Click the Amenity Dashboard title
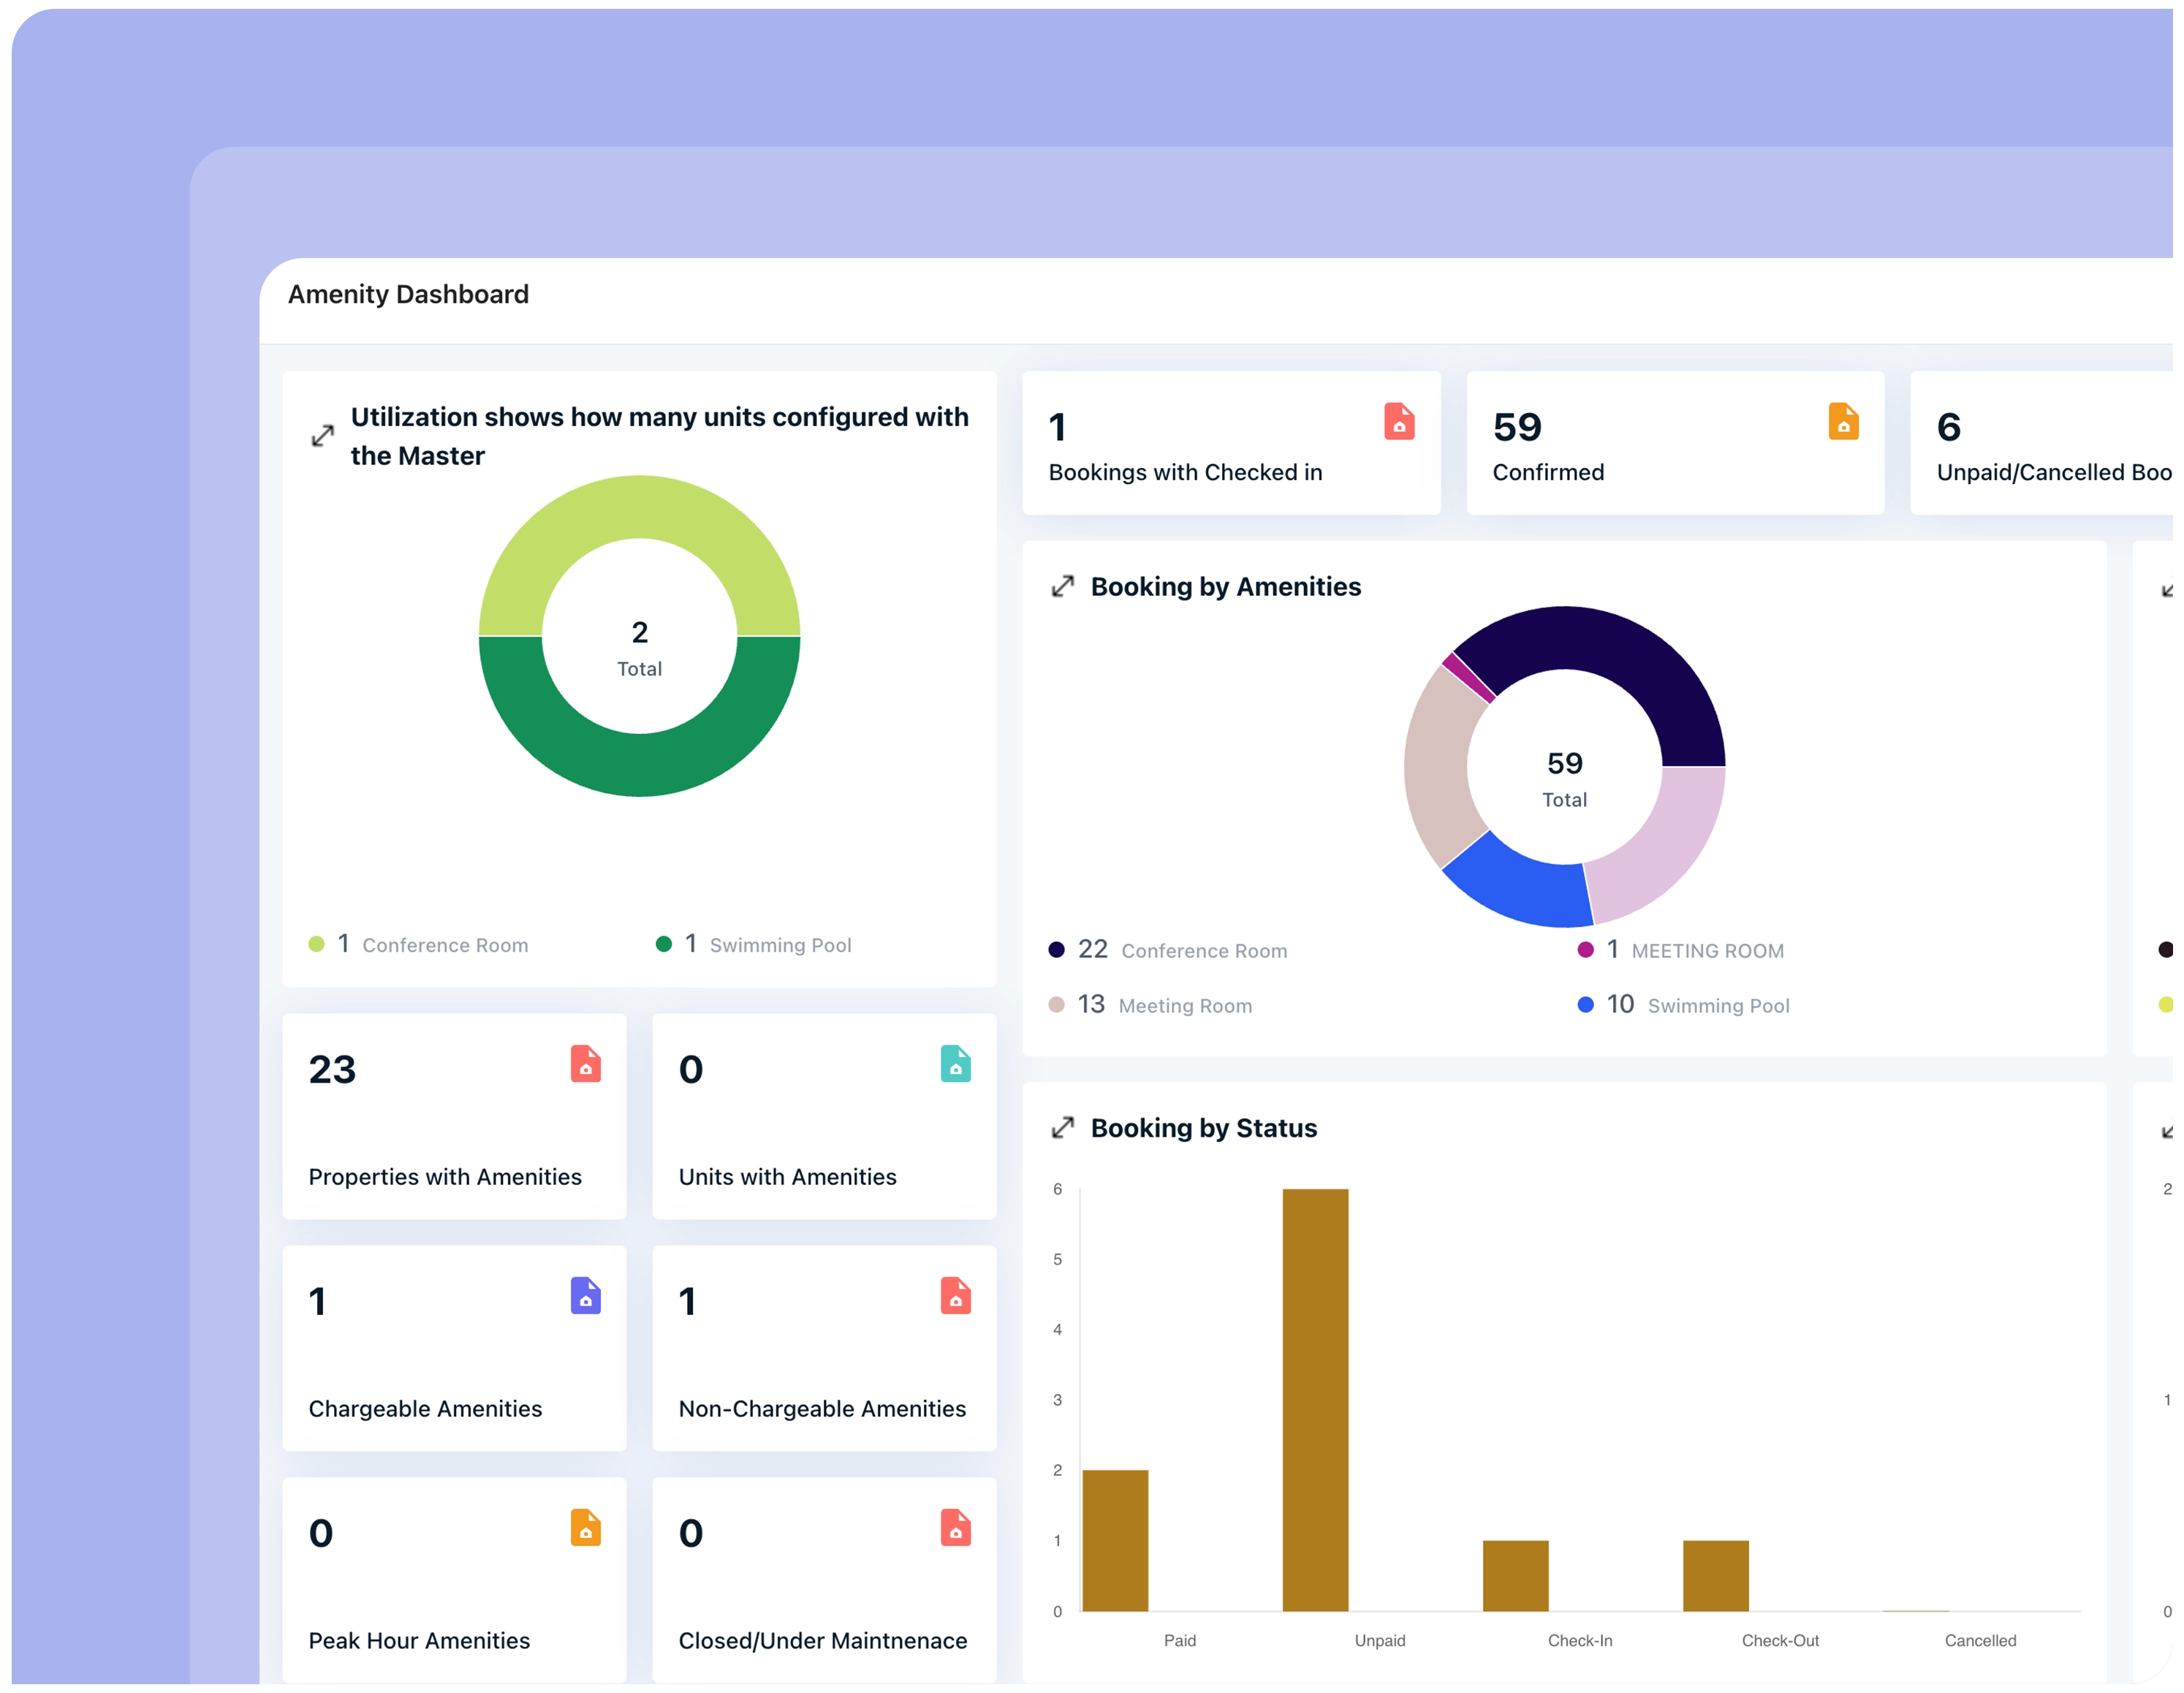 coord(409,294)
